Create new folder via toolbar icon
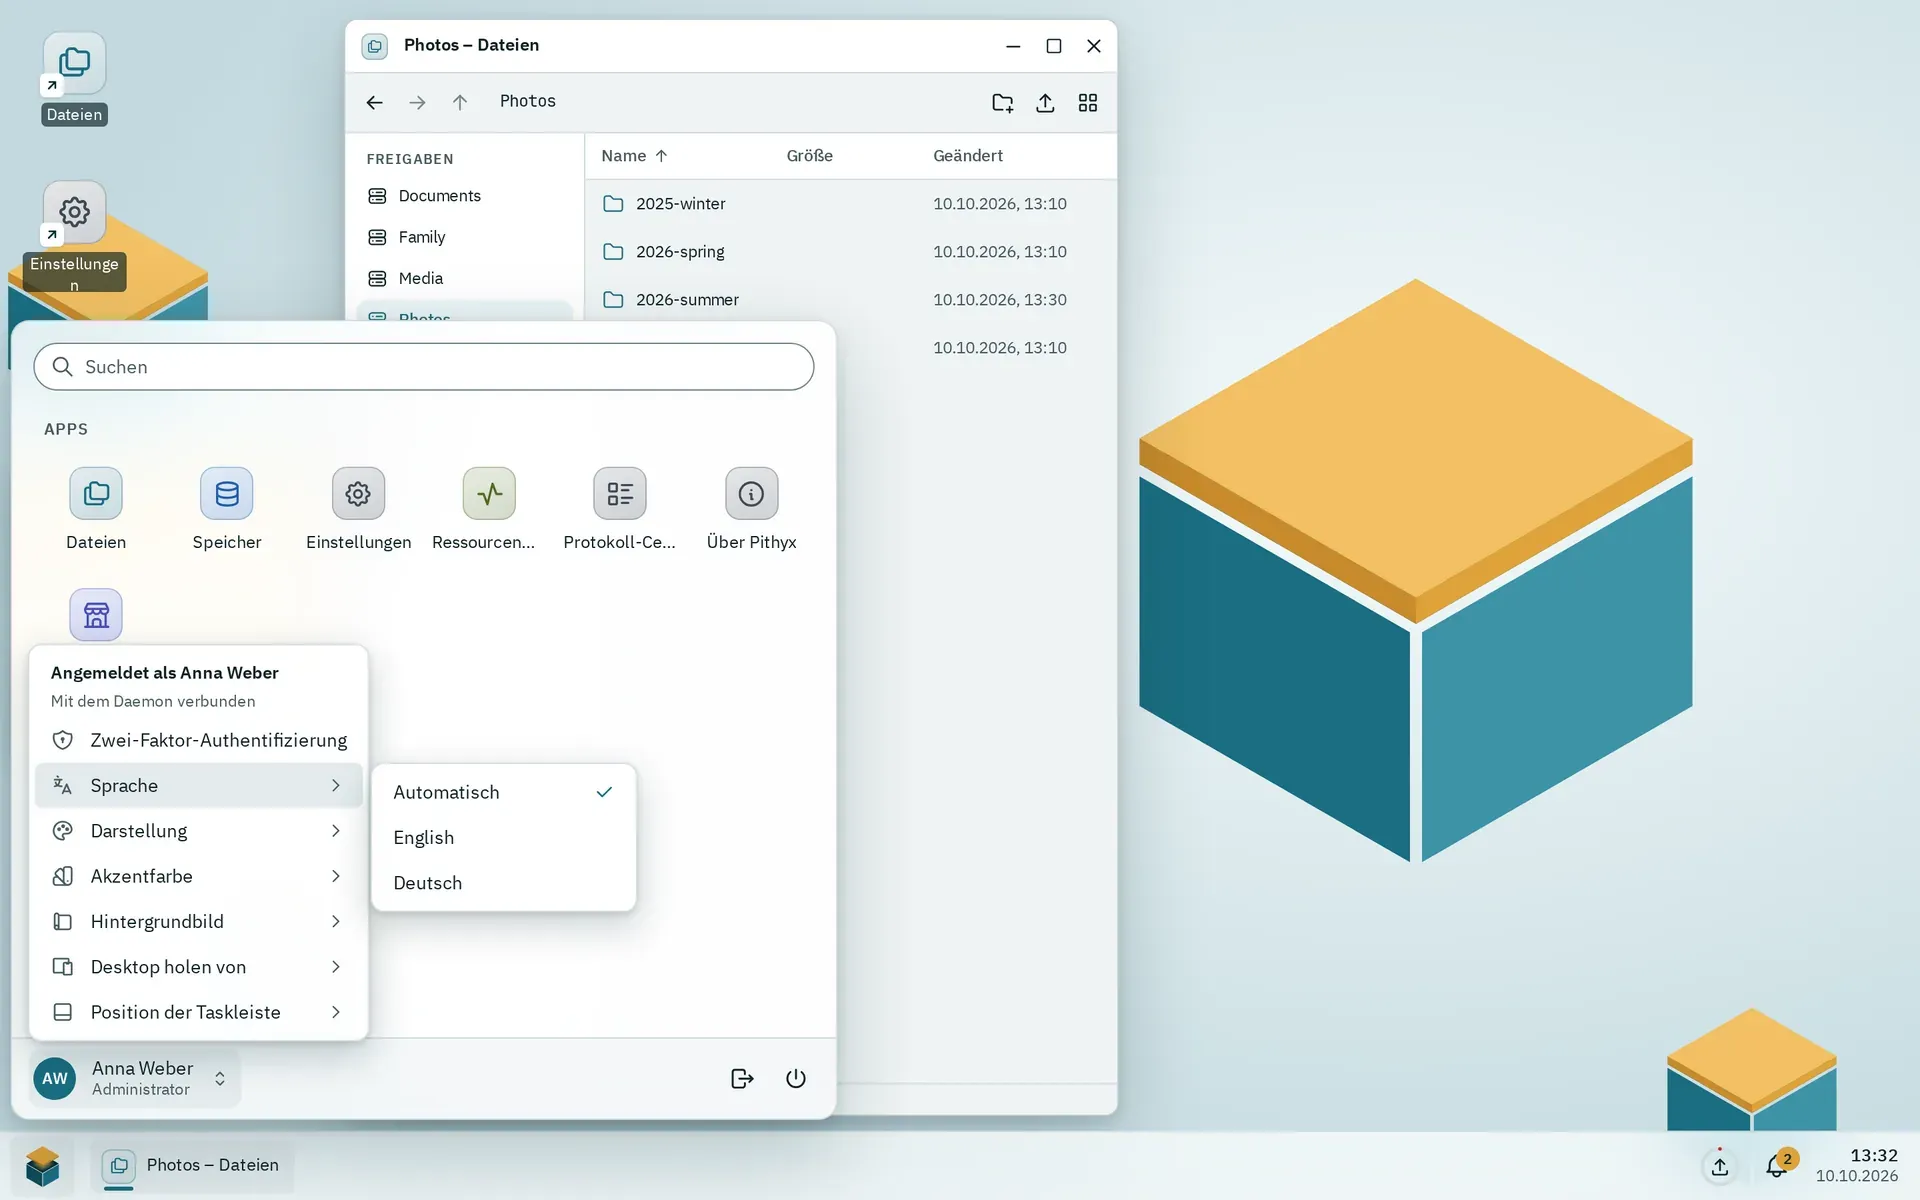1920x1200 pixels. point(1002,103)
